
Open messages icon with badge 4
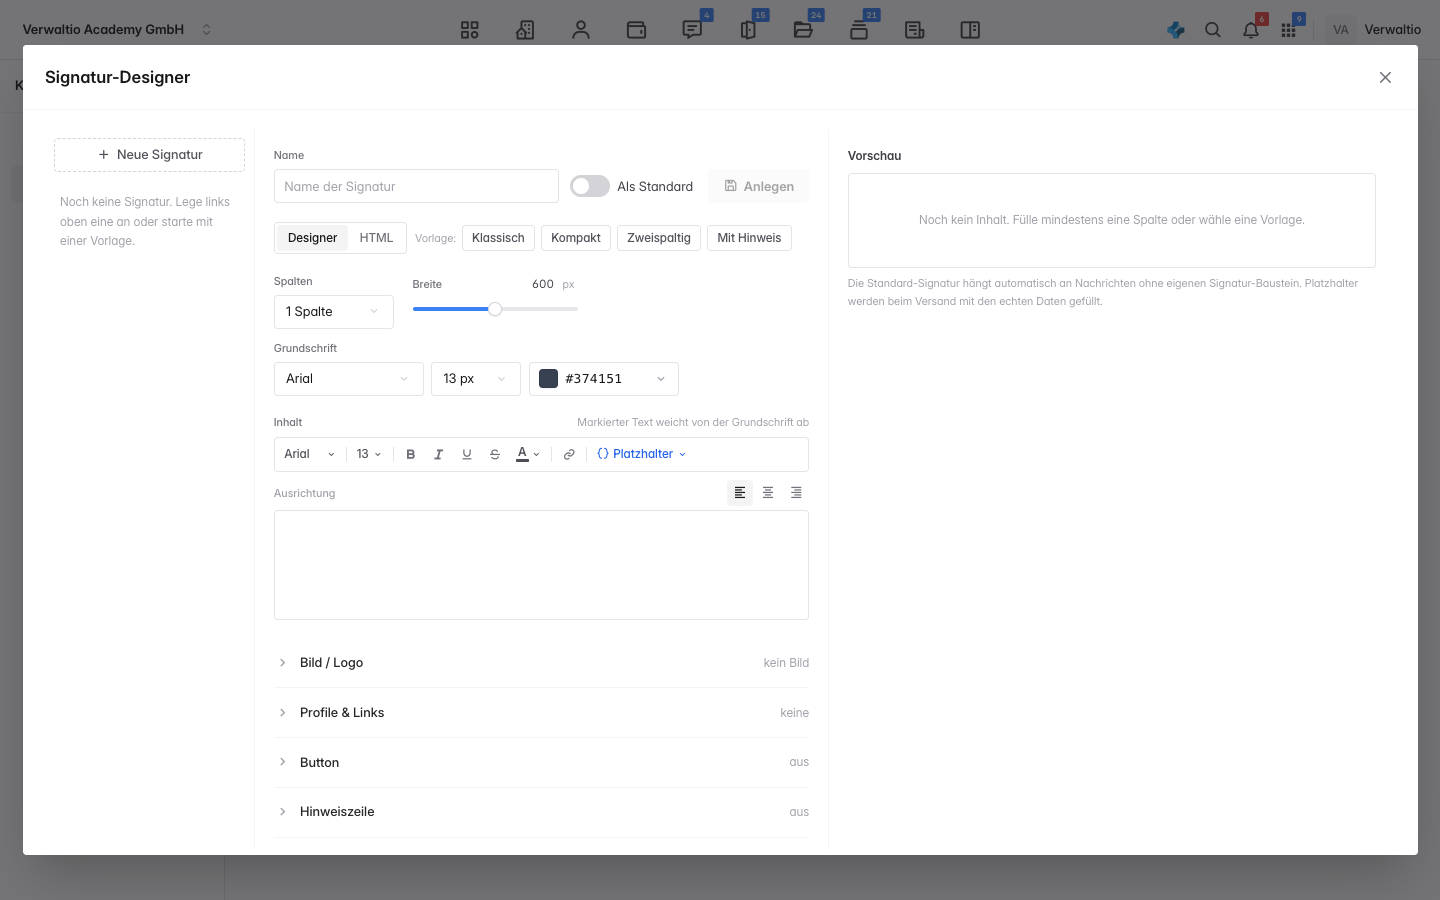point(692,30)
